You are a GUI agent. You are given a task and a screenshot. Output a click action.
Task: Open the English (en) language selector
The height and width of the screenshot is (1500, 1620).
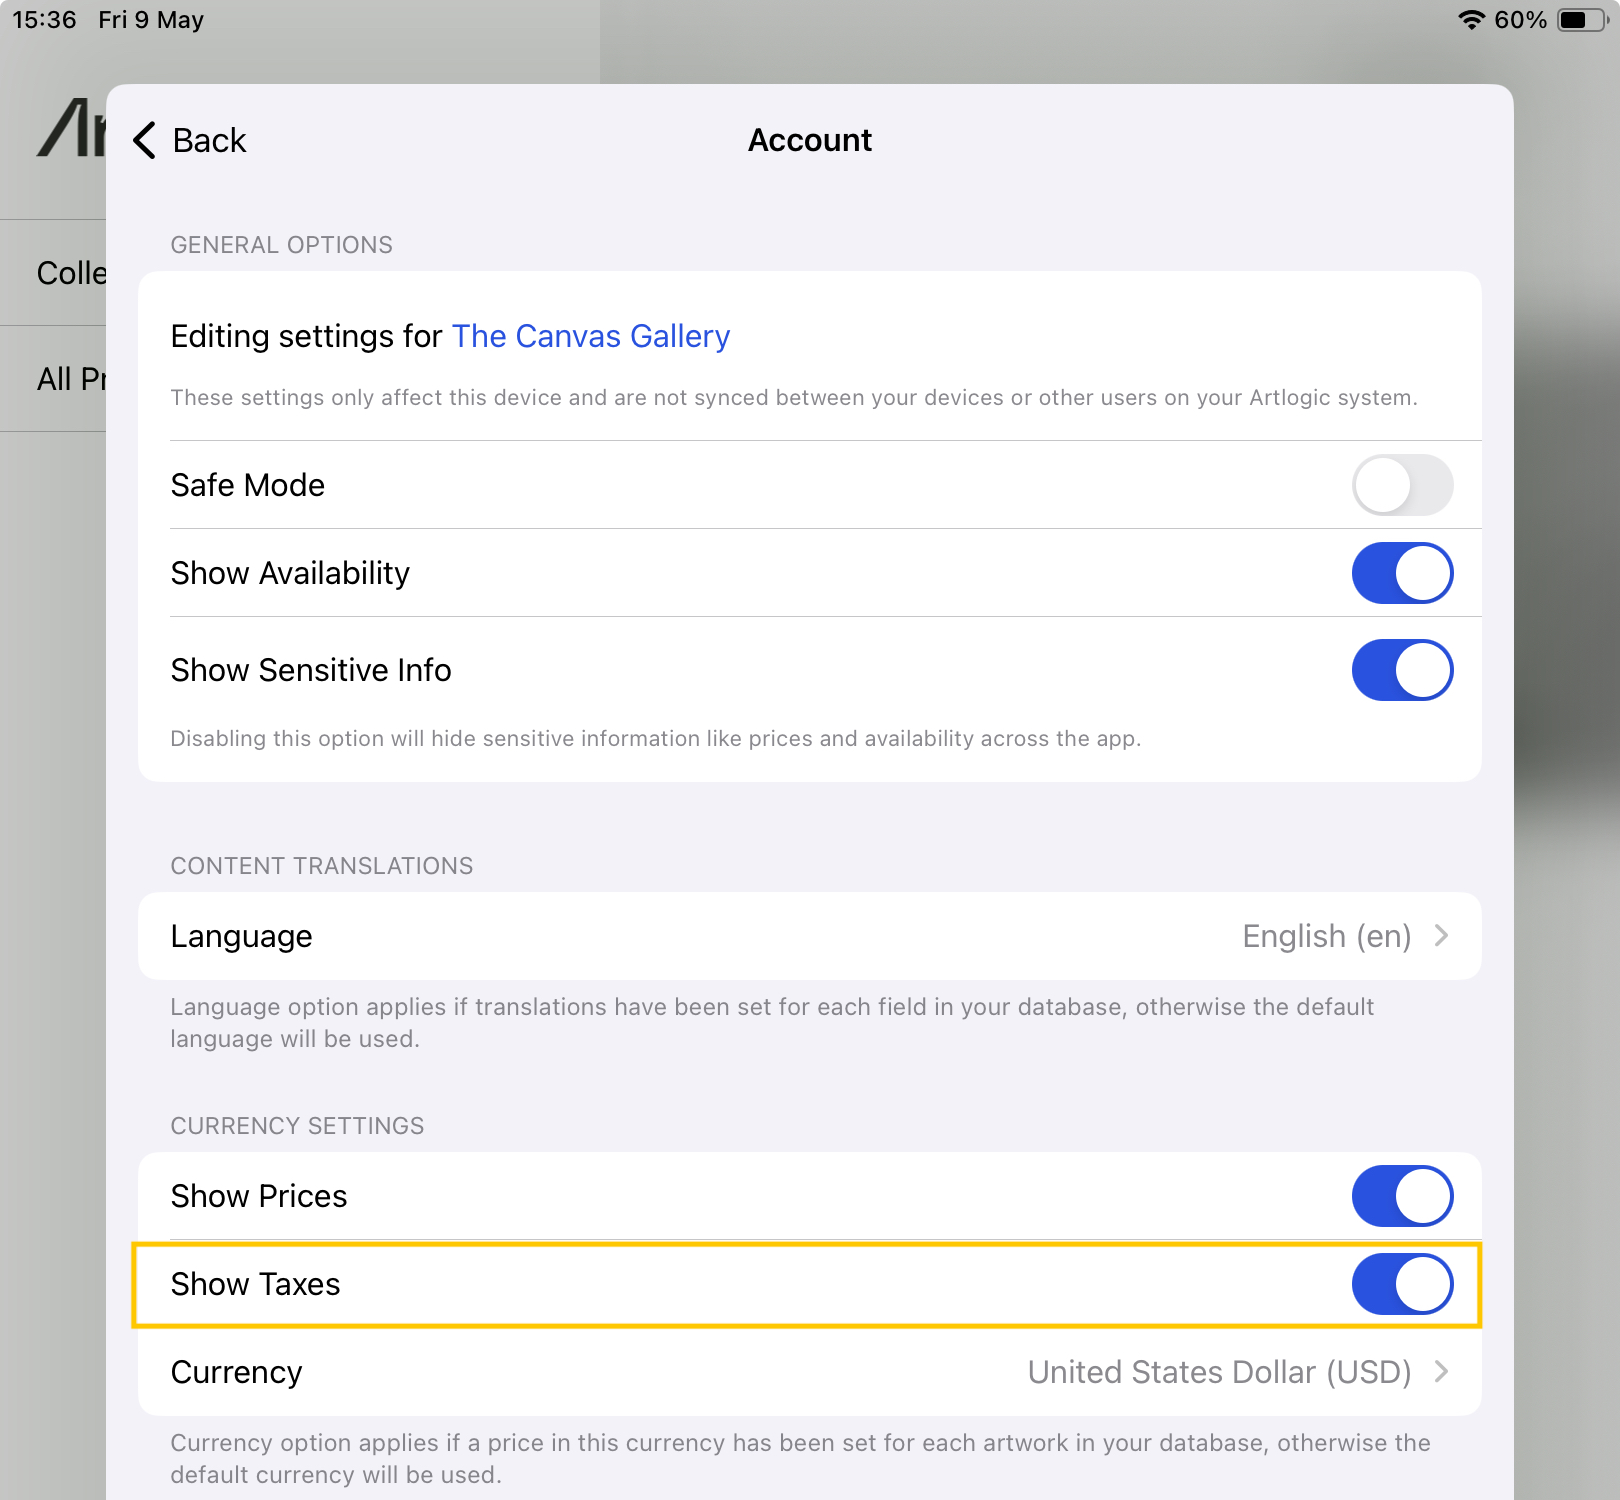(1326, 936)
